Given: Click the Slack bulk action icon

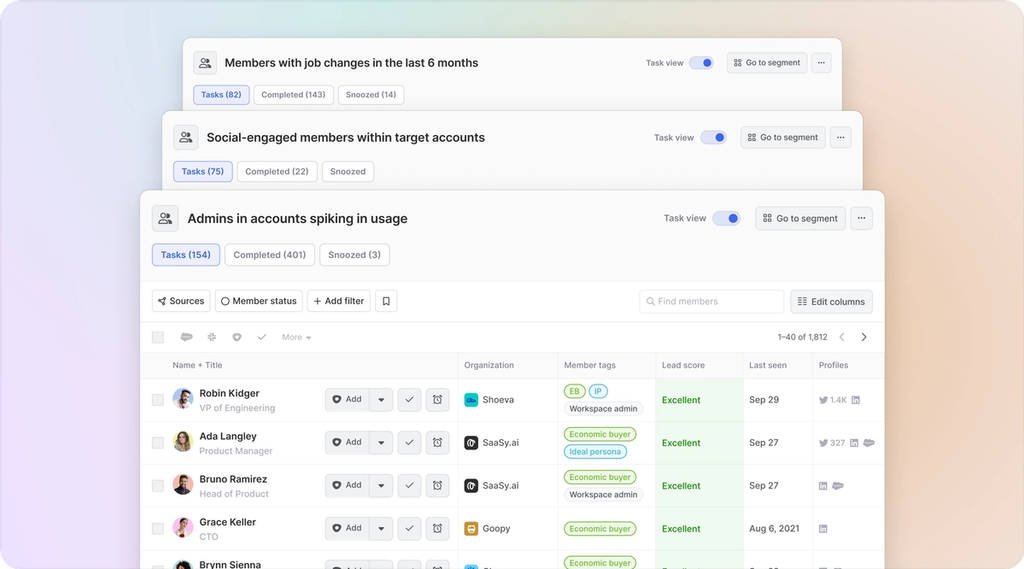Looking at the screenshot, I should [x=212, y=337].
